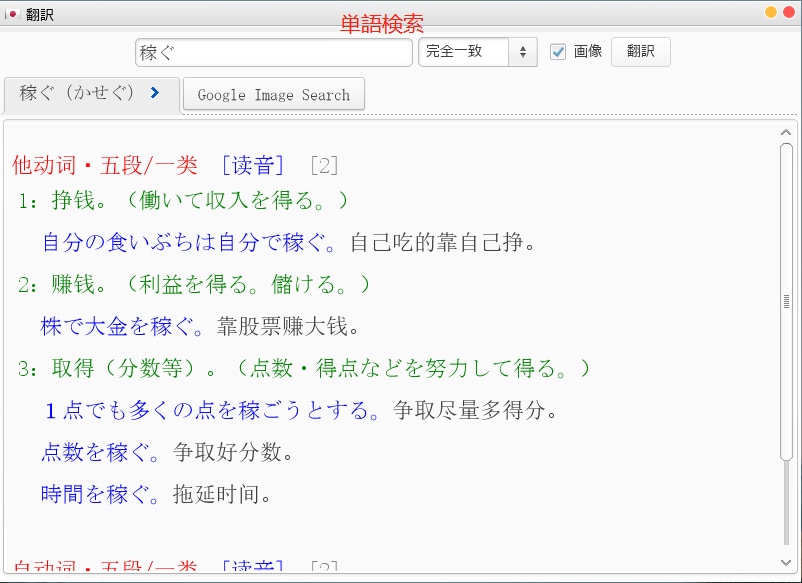Switch to Google Image Search tab
This screenshot has height=583, width=802.
274,94
